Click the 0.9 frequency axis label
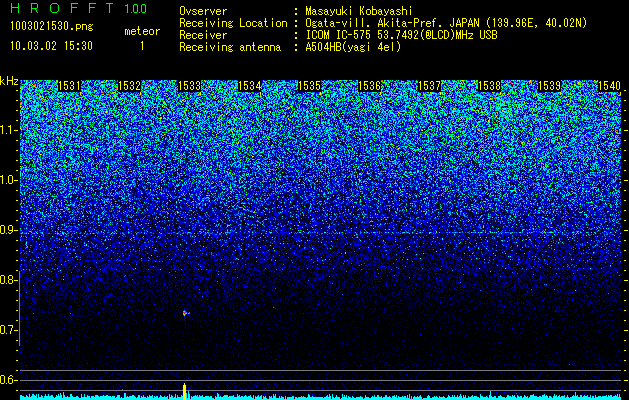The width and height of the screenshot is (629, 400). pos(7,230)
